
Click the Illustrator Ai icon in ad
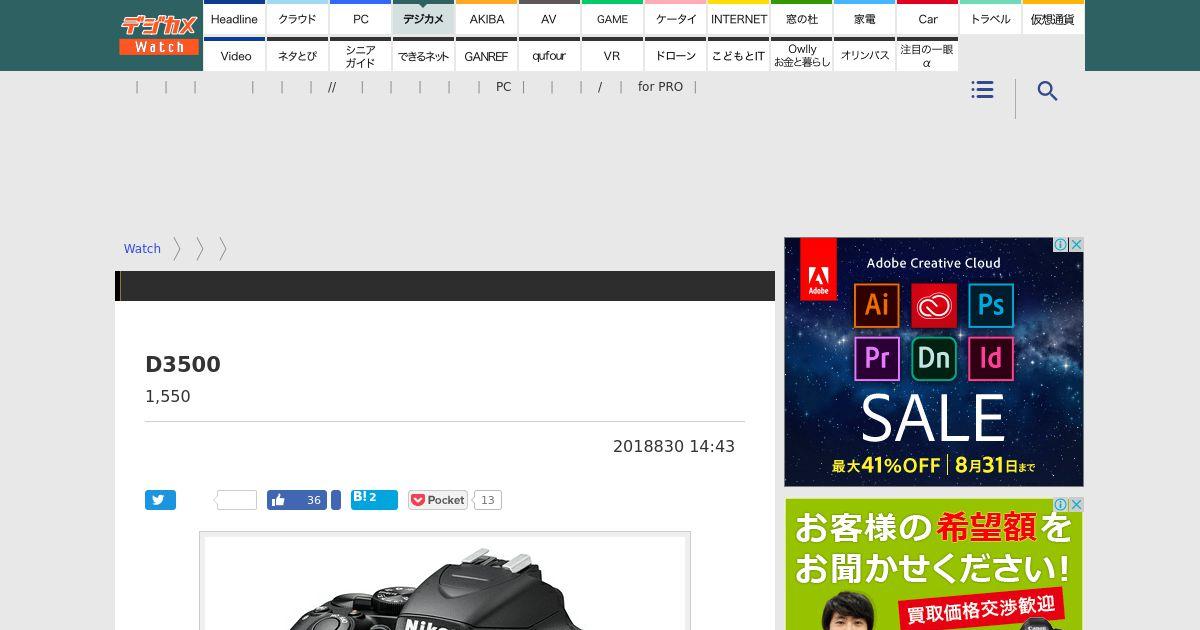pos(877,305)
